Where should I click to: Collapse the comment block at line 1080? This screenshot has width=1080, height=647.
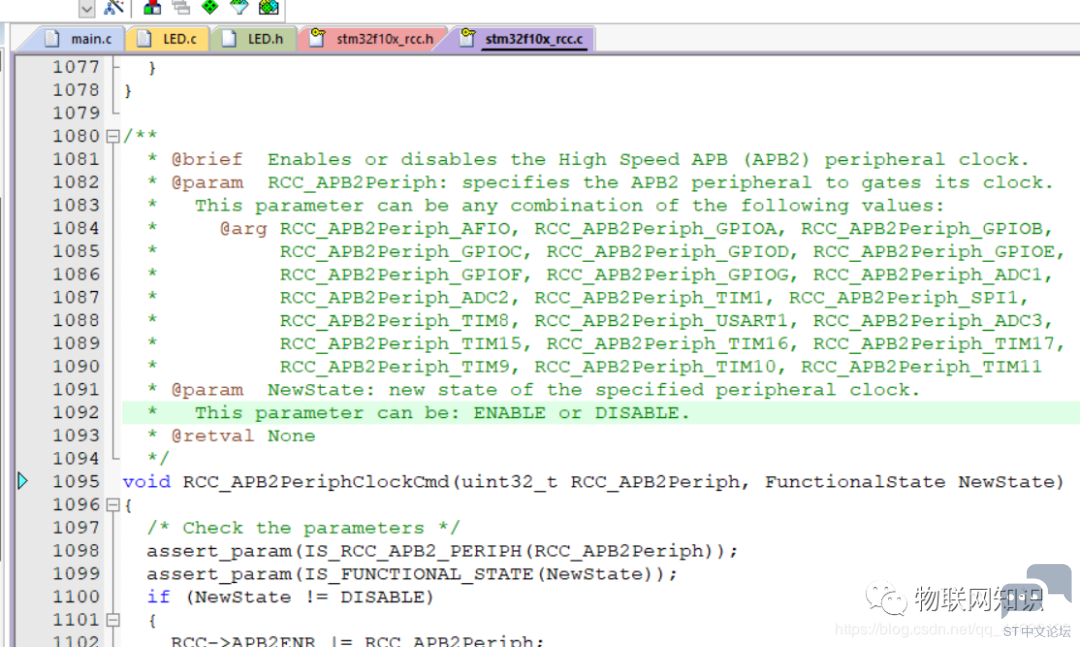[113, 136]
